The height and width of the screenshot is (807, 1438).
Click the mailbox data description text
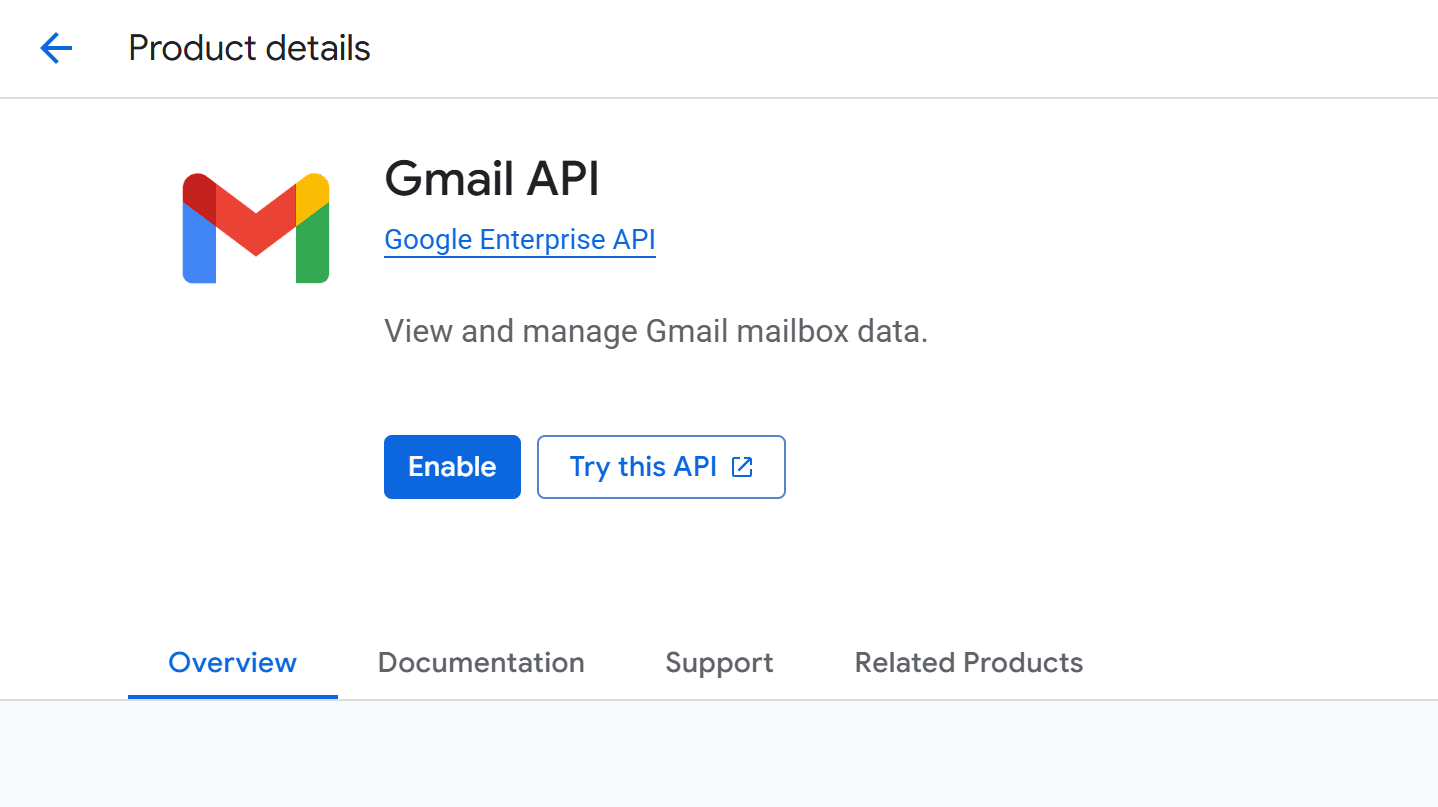coord(656,331)
